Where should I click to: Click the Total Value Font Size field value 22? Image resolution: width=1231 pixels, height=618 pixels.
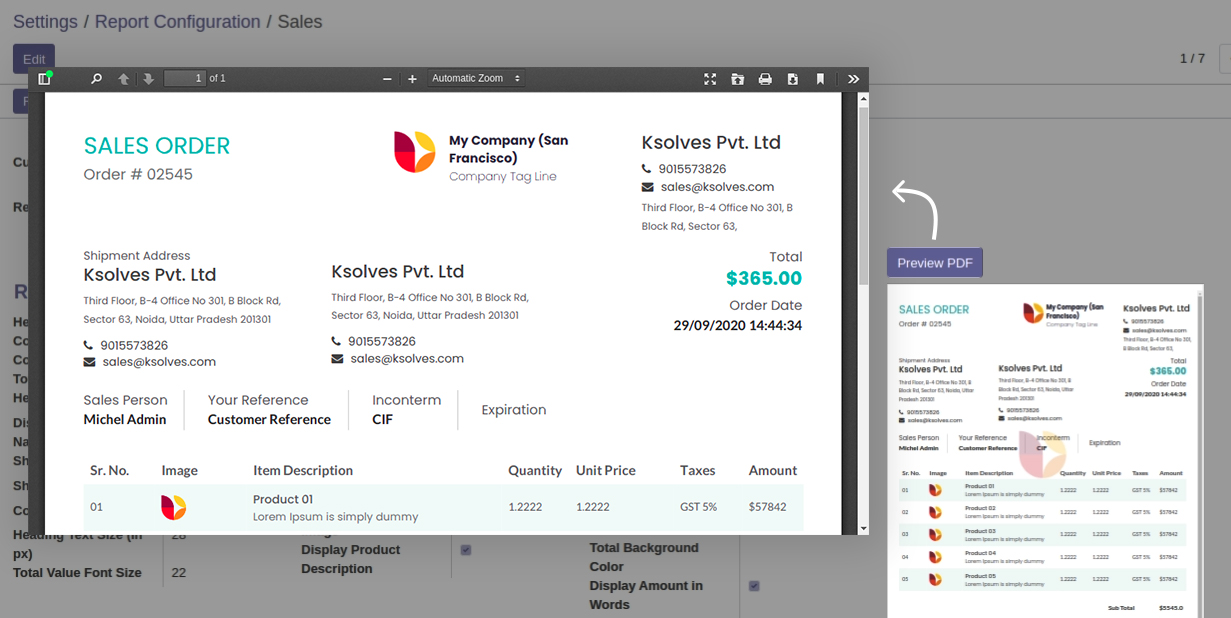179,573
